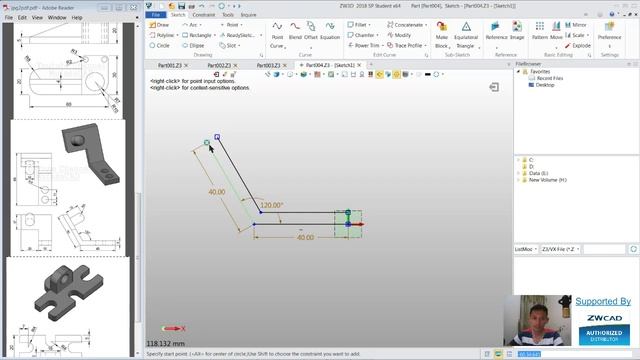Open the Help menu in Adobe Reader
The image size is (640, 360).
tap(77, 18)
